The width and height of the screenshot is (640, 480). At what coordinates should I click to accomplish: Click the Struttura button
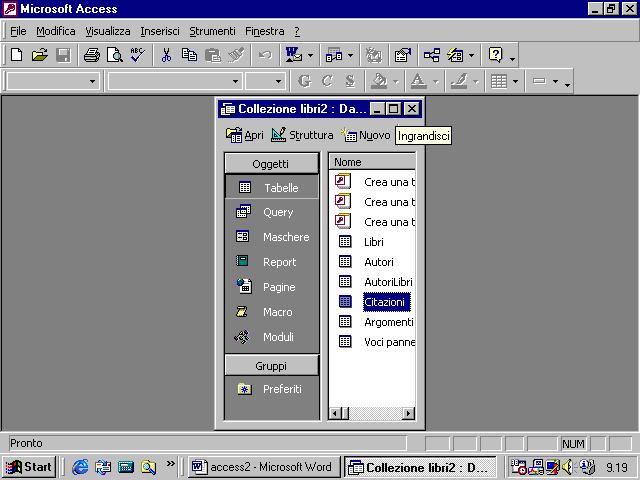pyautogui.click(x=302, y=135)
